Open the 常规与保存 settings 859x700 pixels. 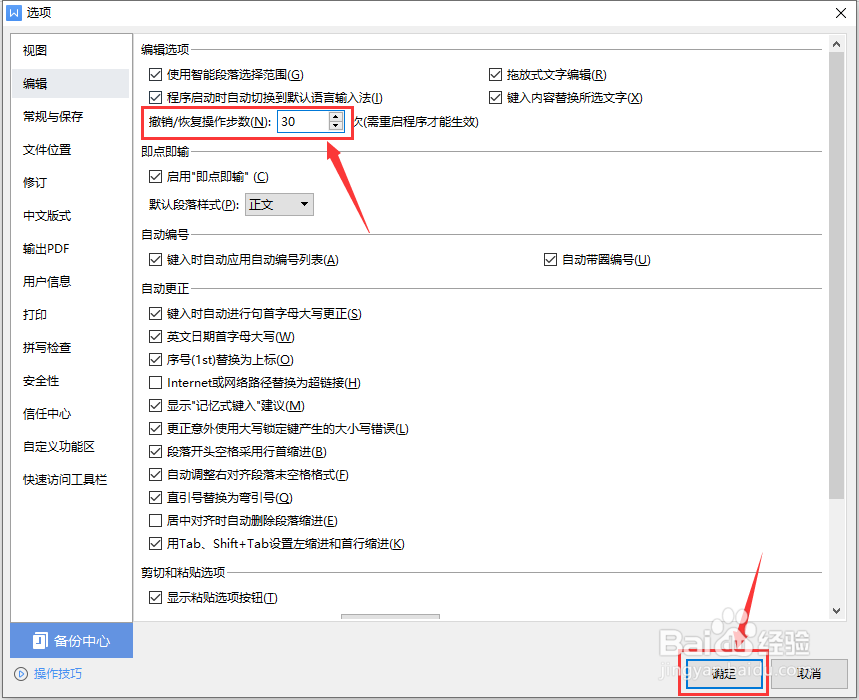tap(70, 116)
